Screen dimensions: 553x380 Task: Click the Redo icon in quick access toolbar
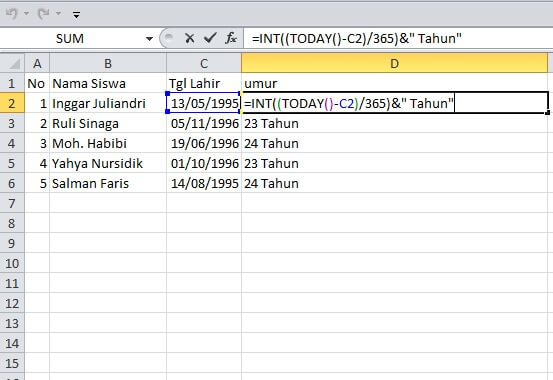pos(44,14)
